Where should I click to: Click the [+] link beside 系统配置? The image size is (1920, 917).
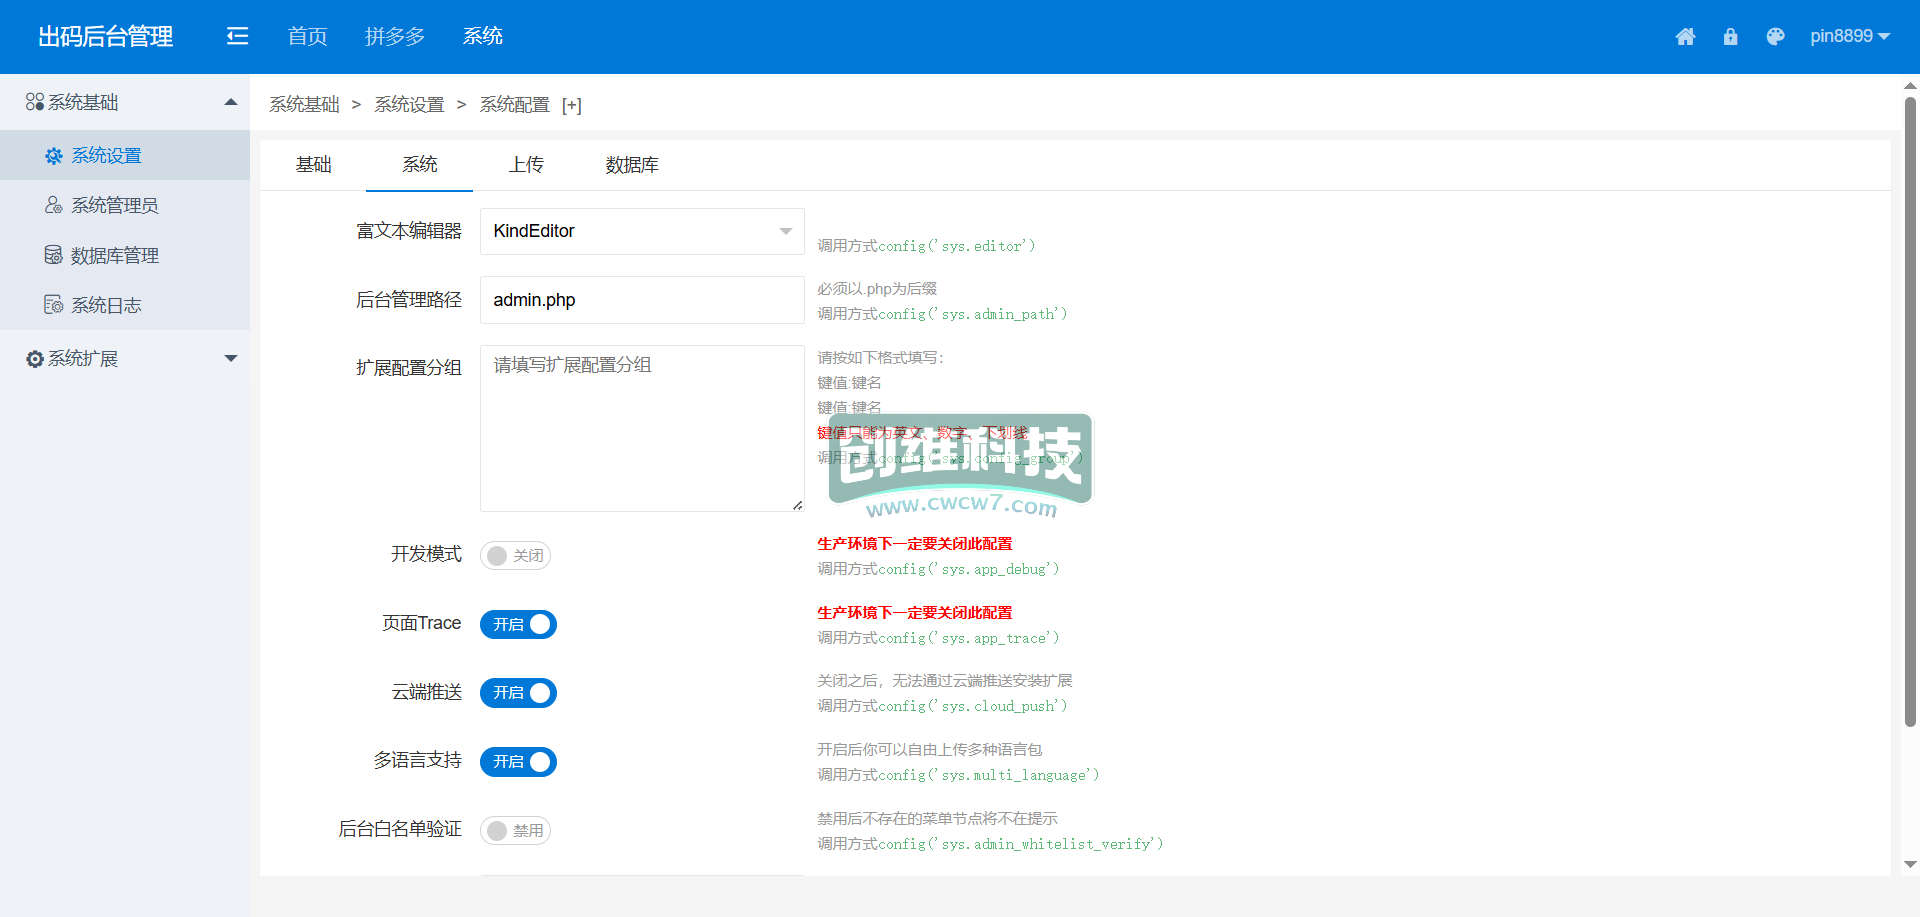pyautogui.click(x=572, y=105)
